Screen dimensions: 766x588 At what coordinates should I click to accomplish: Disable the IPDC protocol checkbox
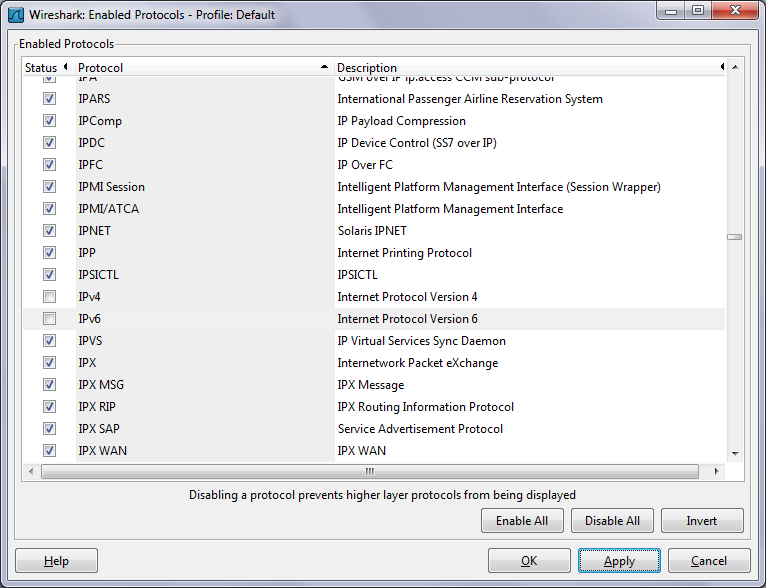tap(49, 143)
